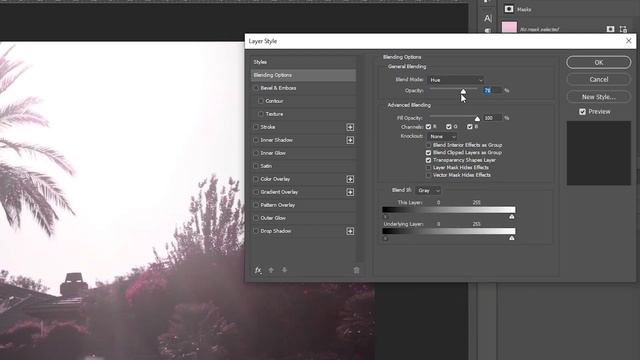Viewport: 640px width, 360px height.
Task: Enable Texture checkbox
Action: (x=261, y=114)
